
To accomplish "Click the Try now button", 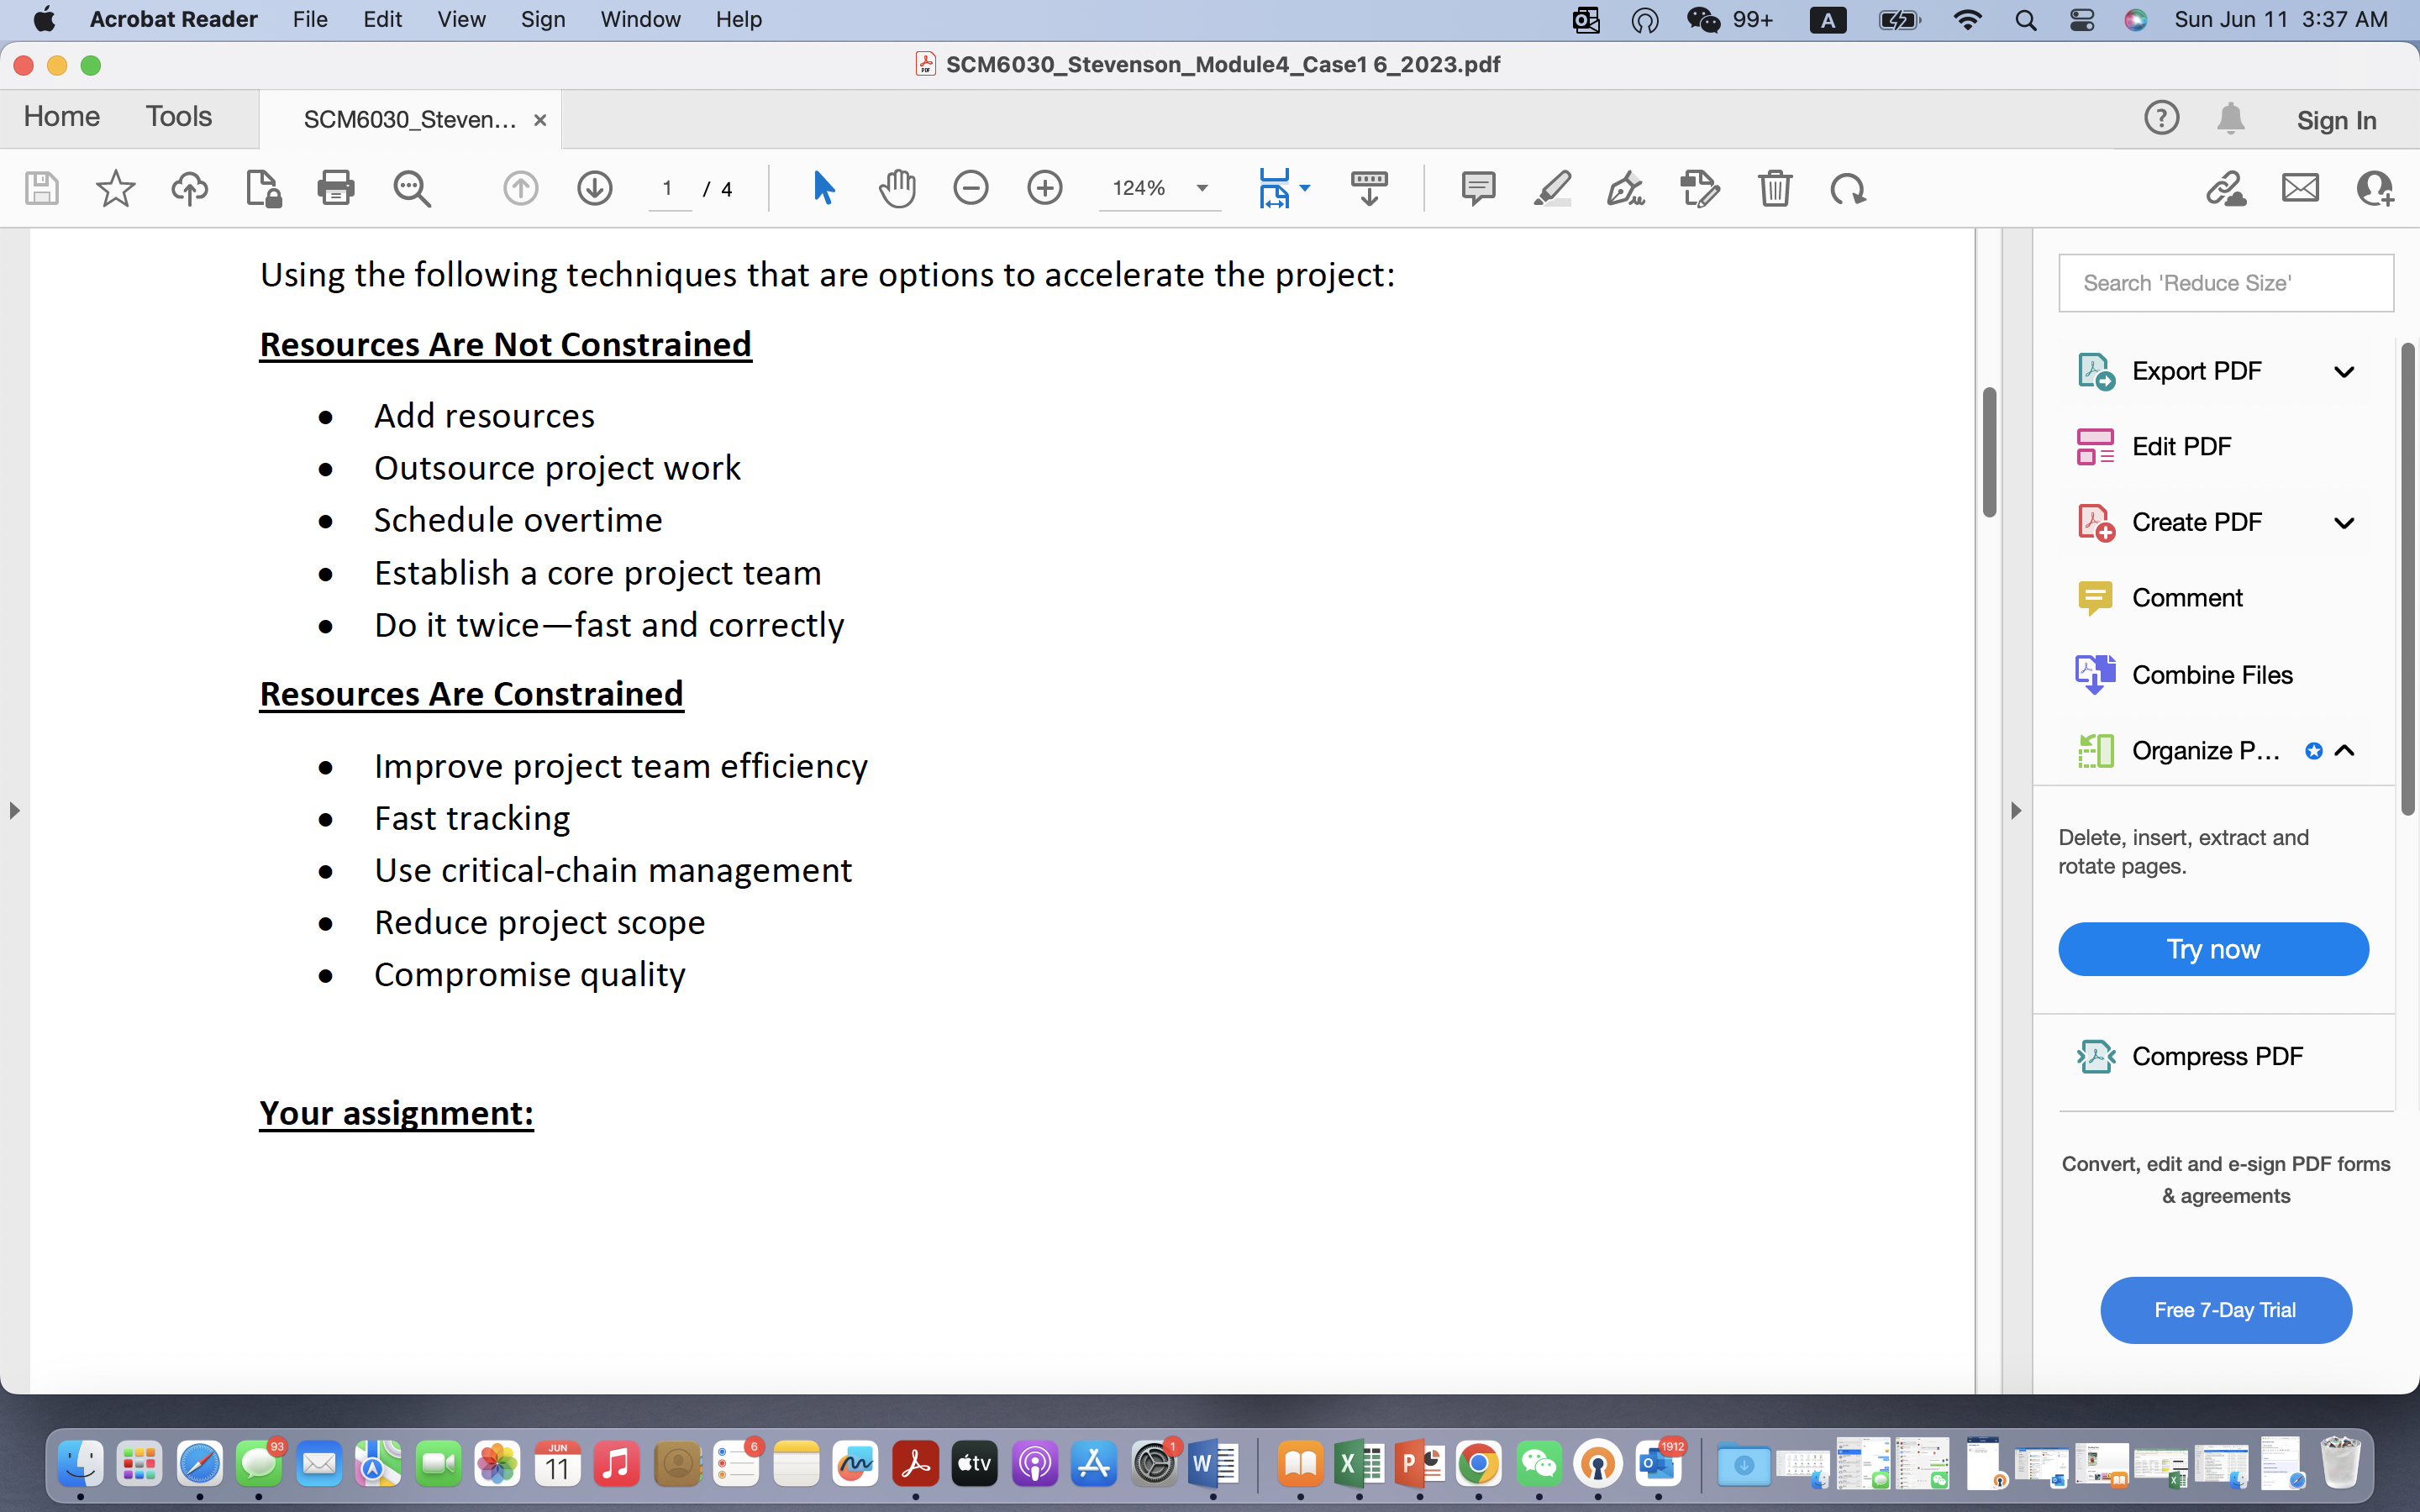I will (x=2213, y=948).
